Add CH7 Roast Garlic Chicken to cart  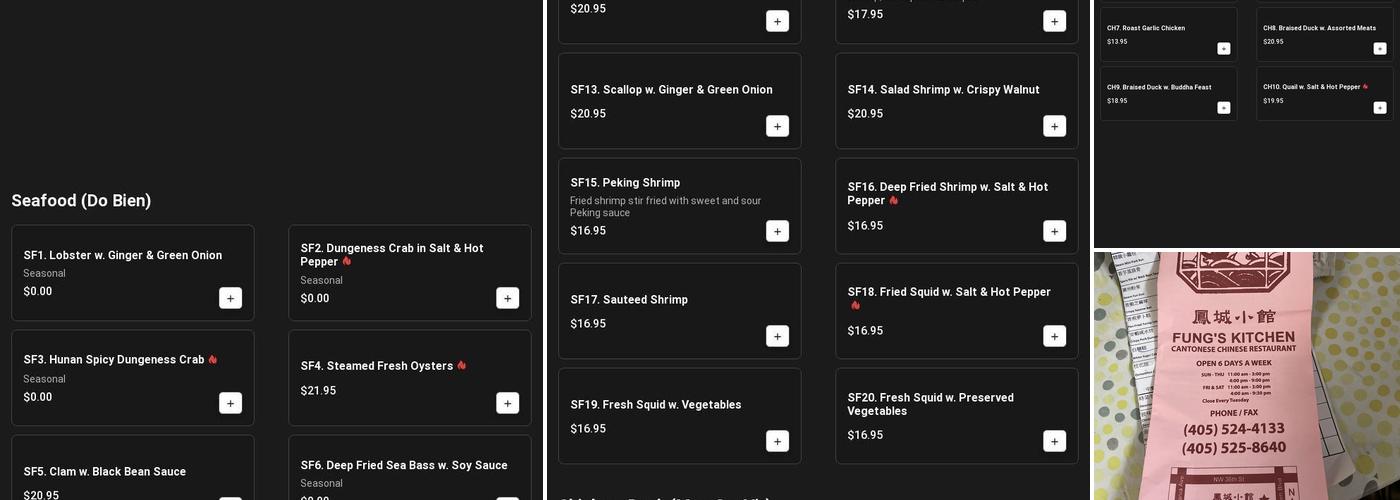click(x=1224, y=48)
